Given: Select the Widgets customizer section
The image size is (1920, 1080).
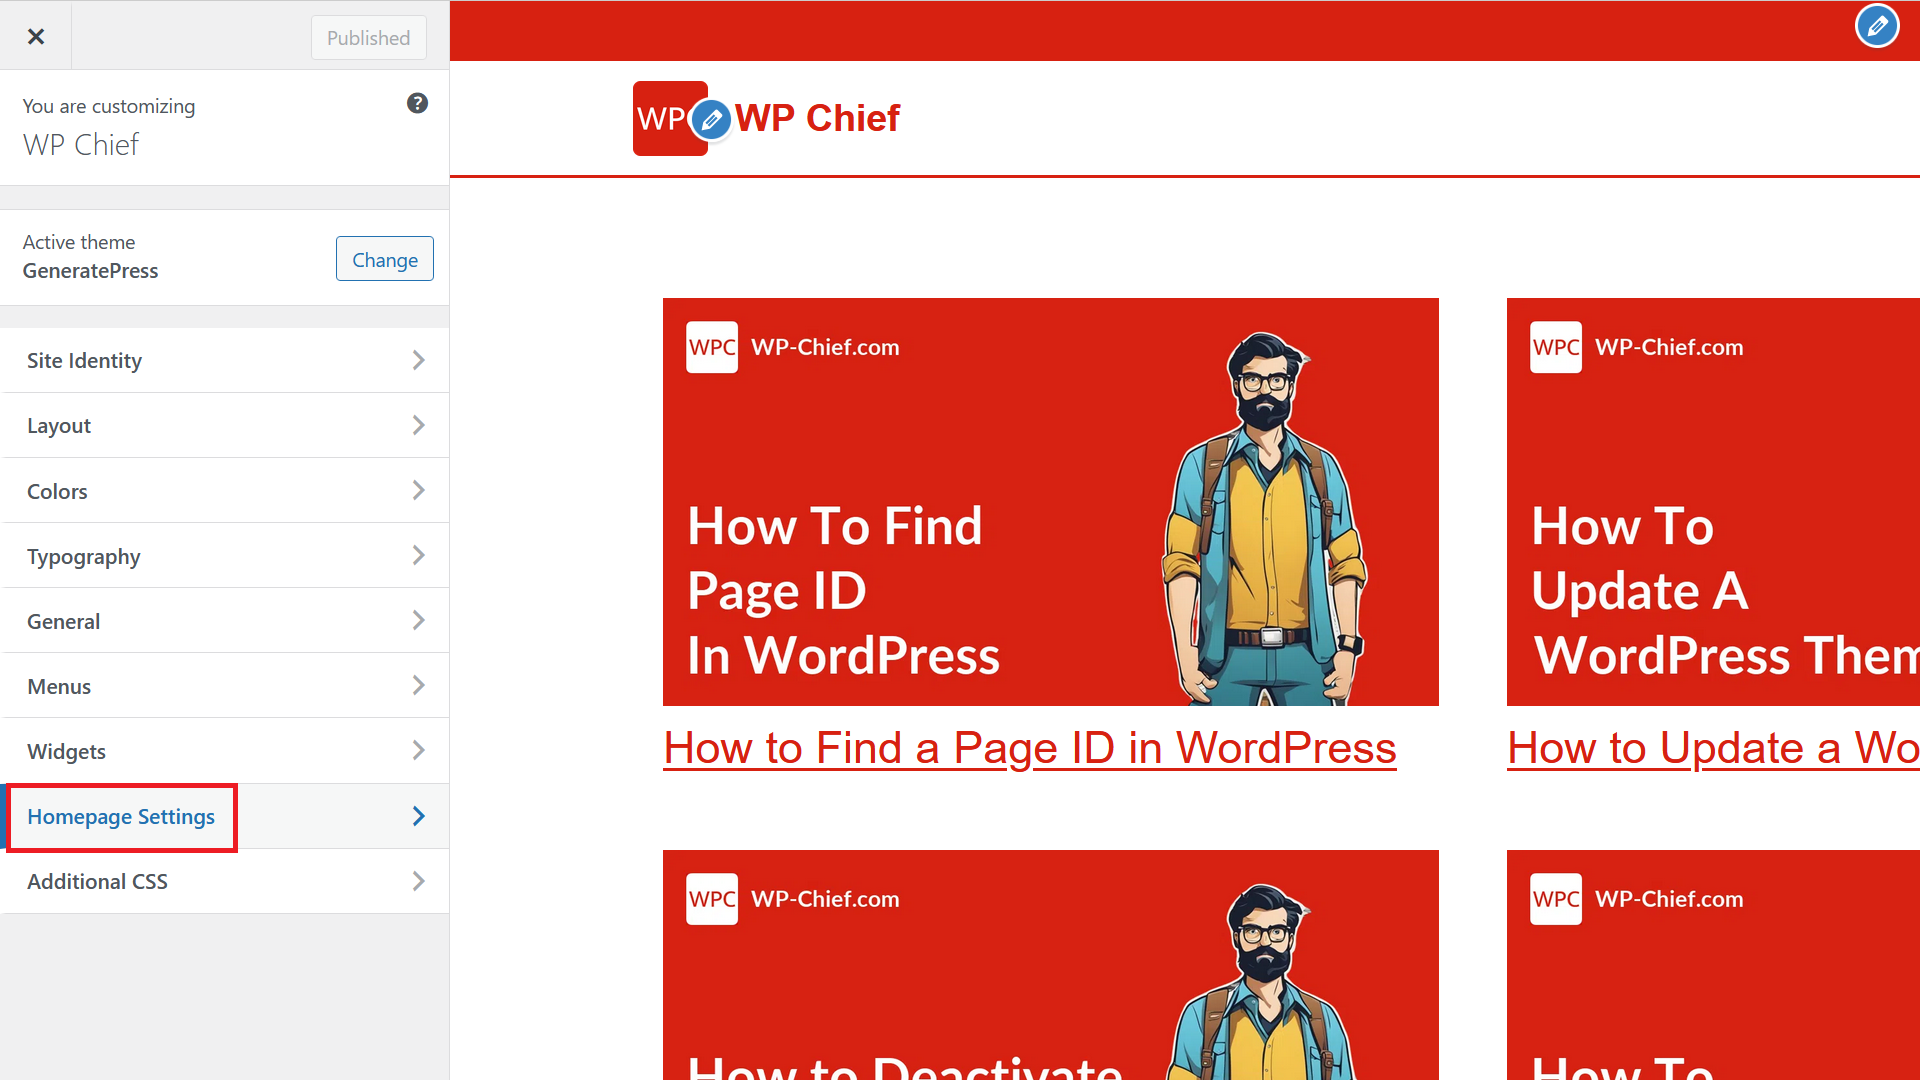Looking at the screenshot, I should coord(224,750).
